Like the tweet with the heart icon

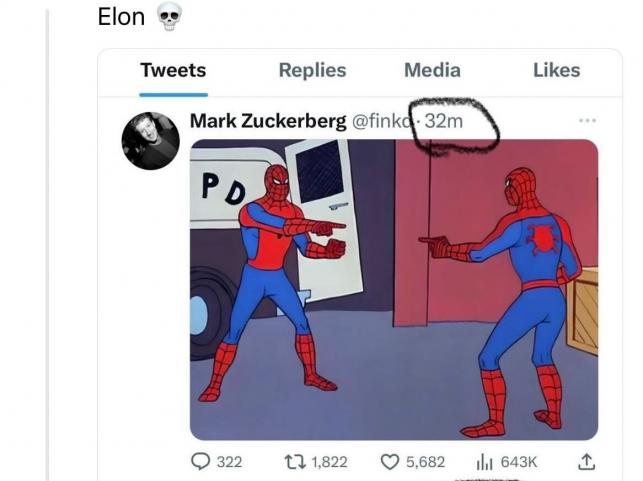click(391, 461)
